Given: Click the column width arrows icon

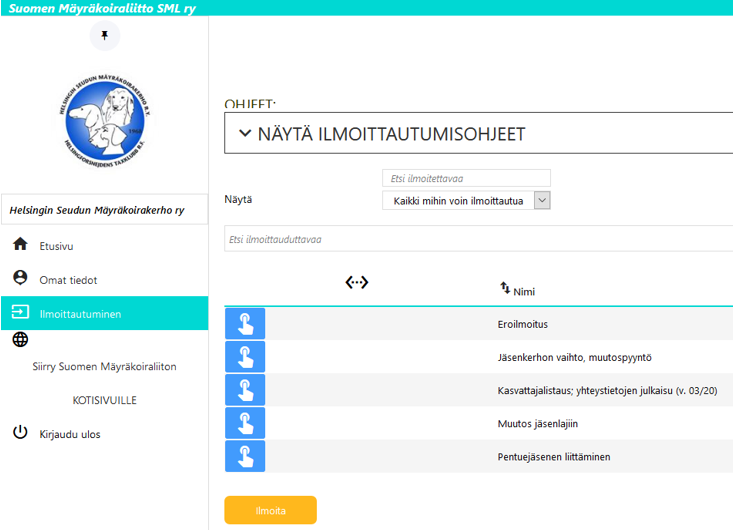Looking at the screenshot, I should (357, 282).
